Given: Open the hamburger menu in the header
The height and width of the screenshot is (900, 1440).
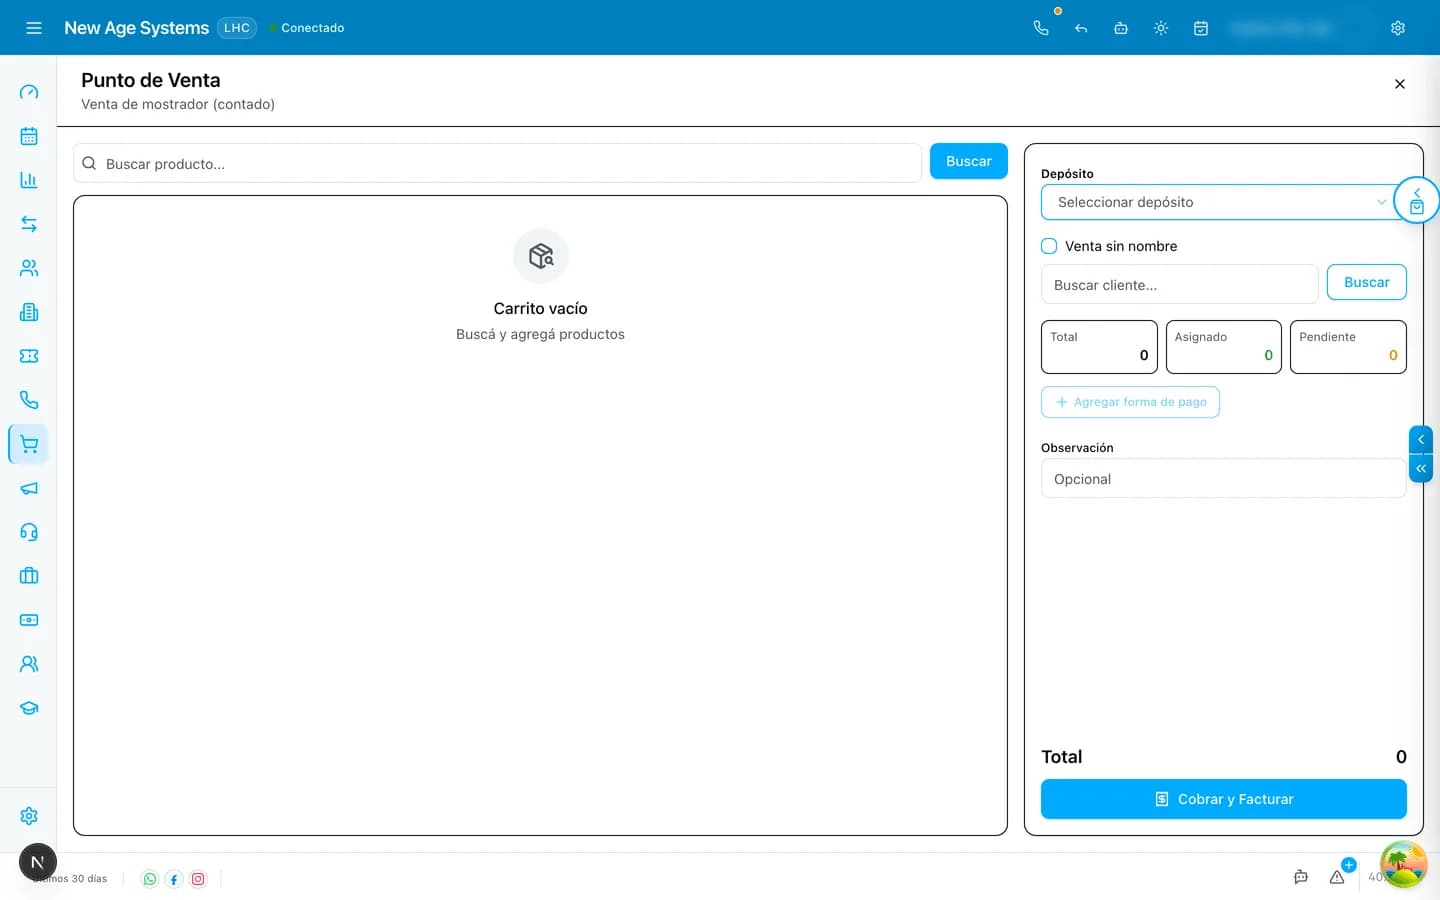Looking at the screenshot, I should 34,28.
